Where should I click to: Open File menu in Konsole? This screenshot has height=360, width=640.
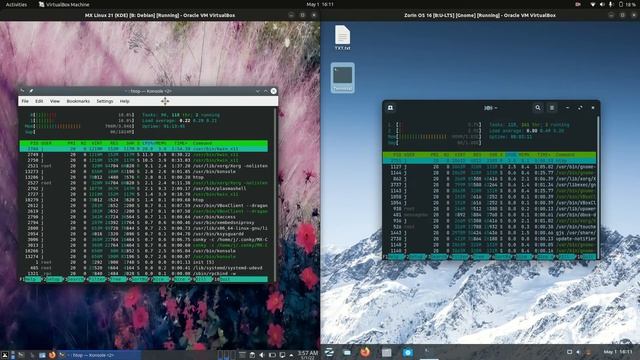25,101
